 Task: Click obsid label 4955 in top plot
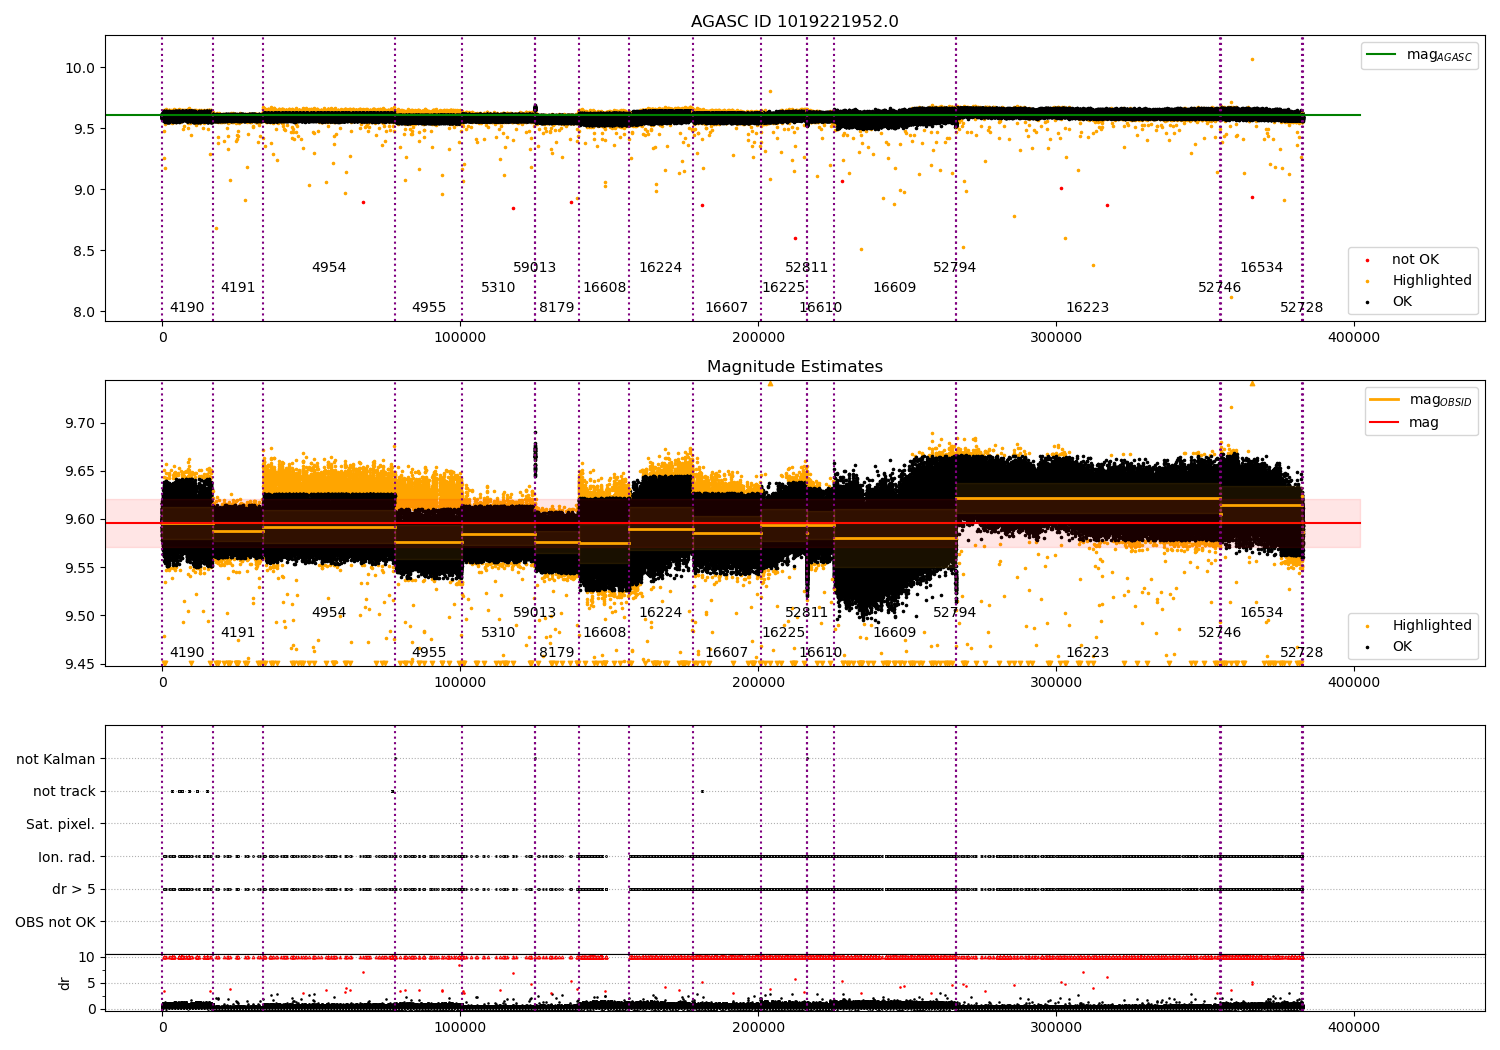pos(429,308)
